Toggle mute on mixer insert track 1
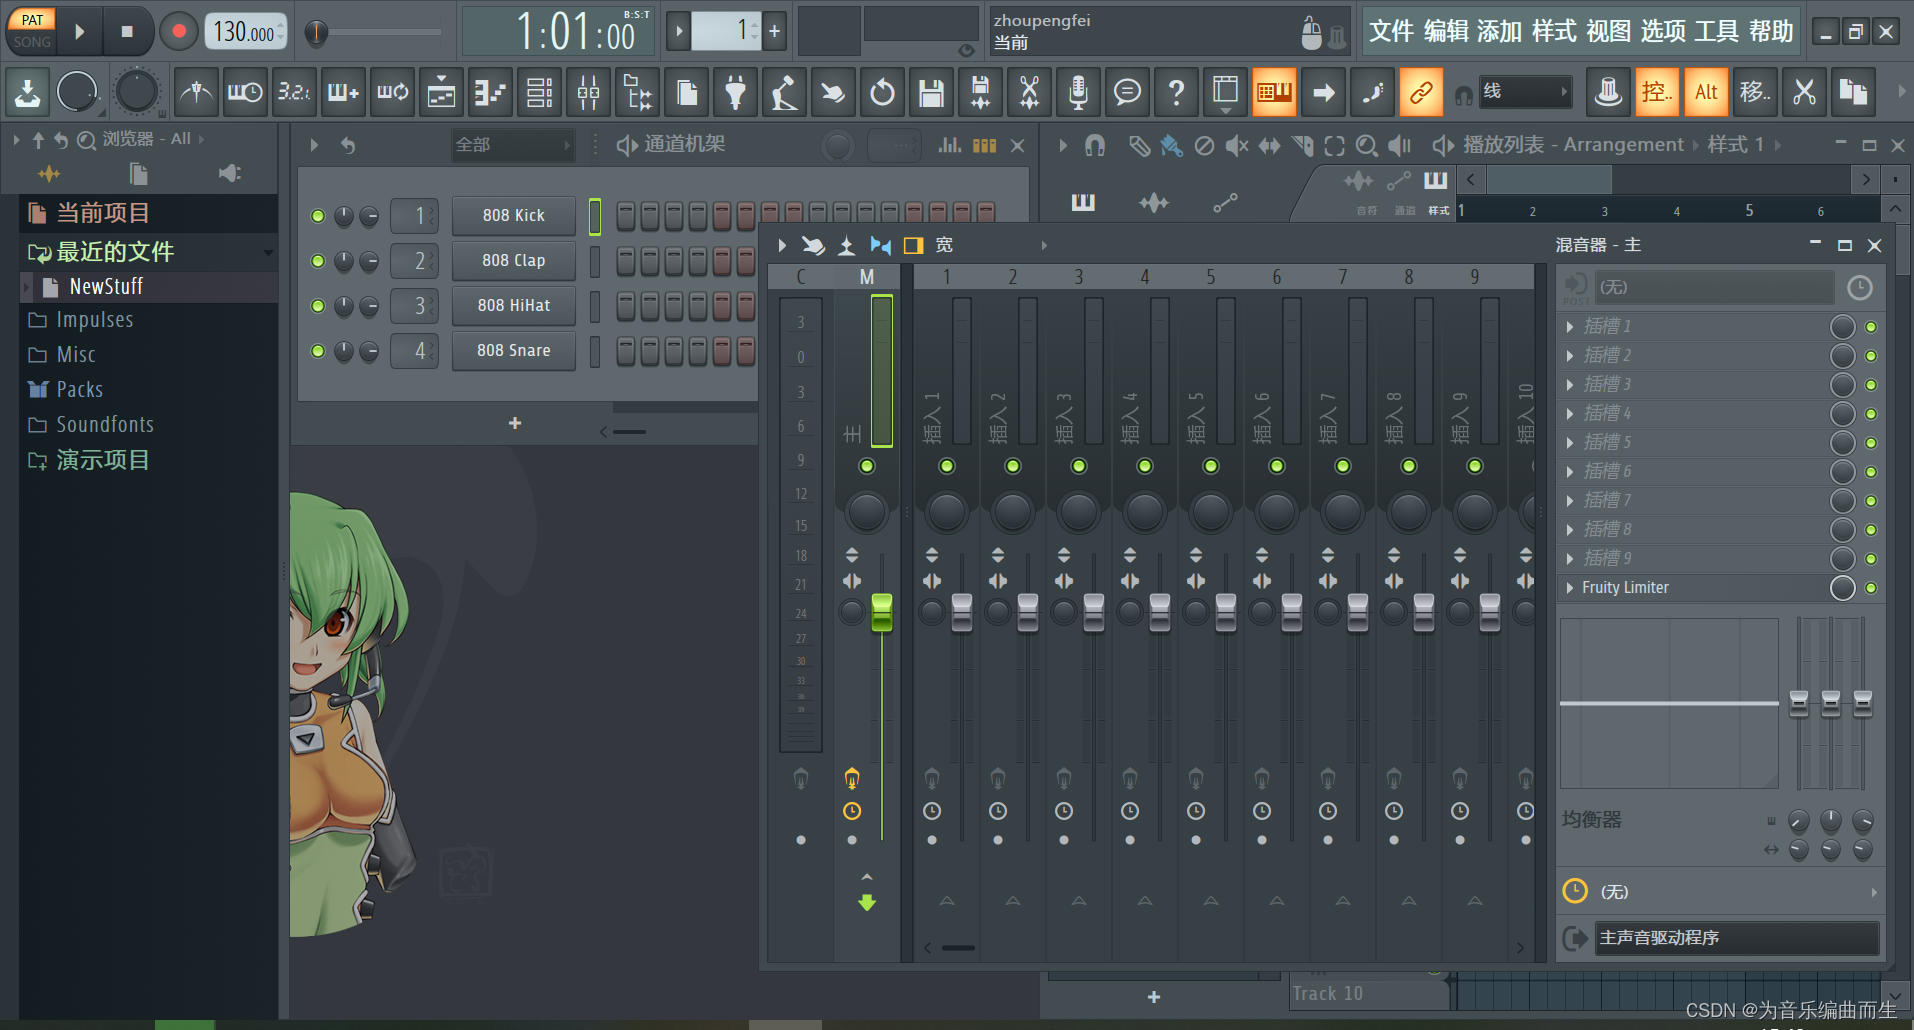 click(946, 465)
